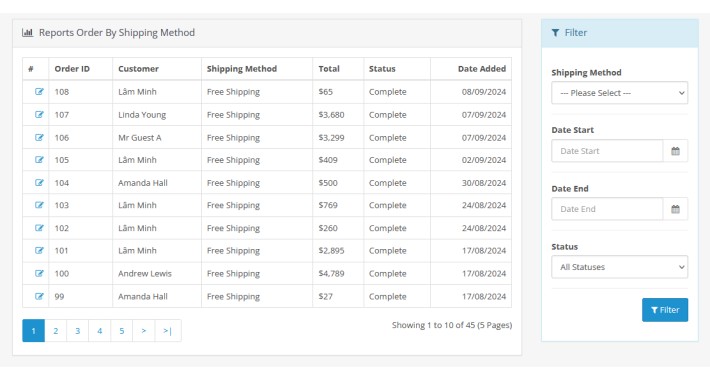Go to page 5
The width and height of the screenshot is (710, 380).
122,331
